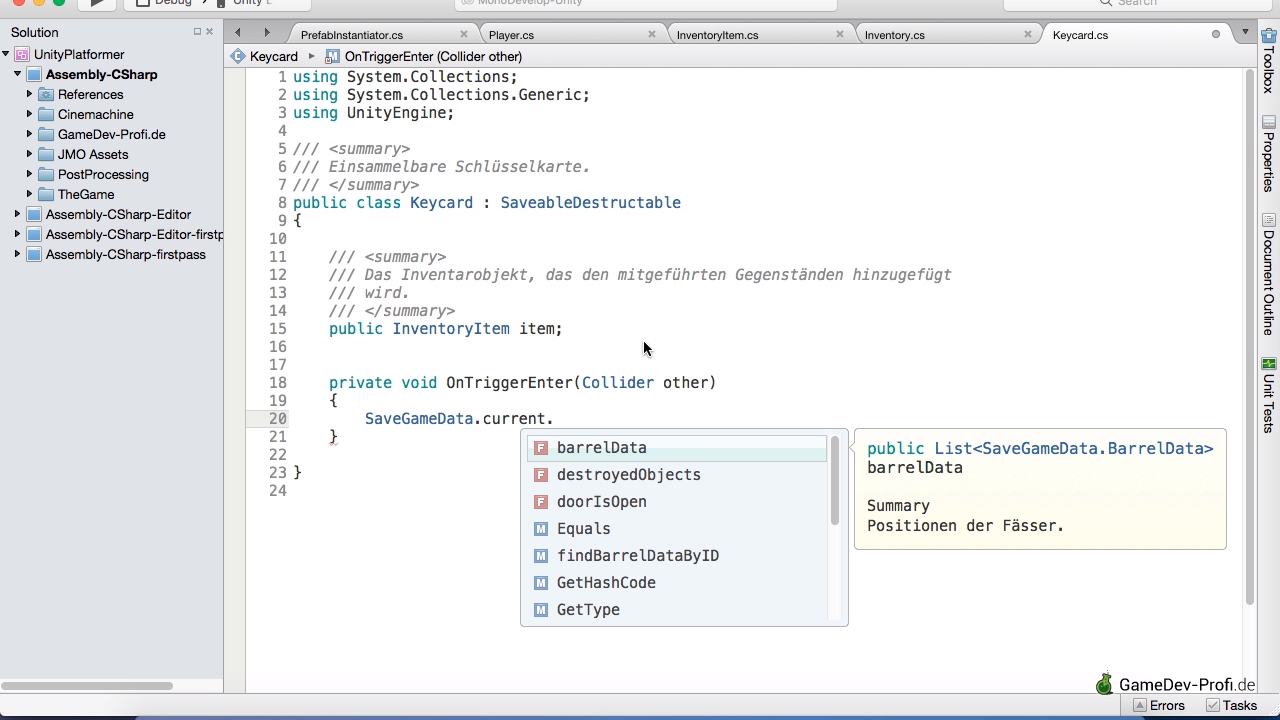
Task: Select TheGame tree item
Action: pos(86,194)
